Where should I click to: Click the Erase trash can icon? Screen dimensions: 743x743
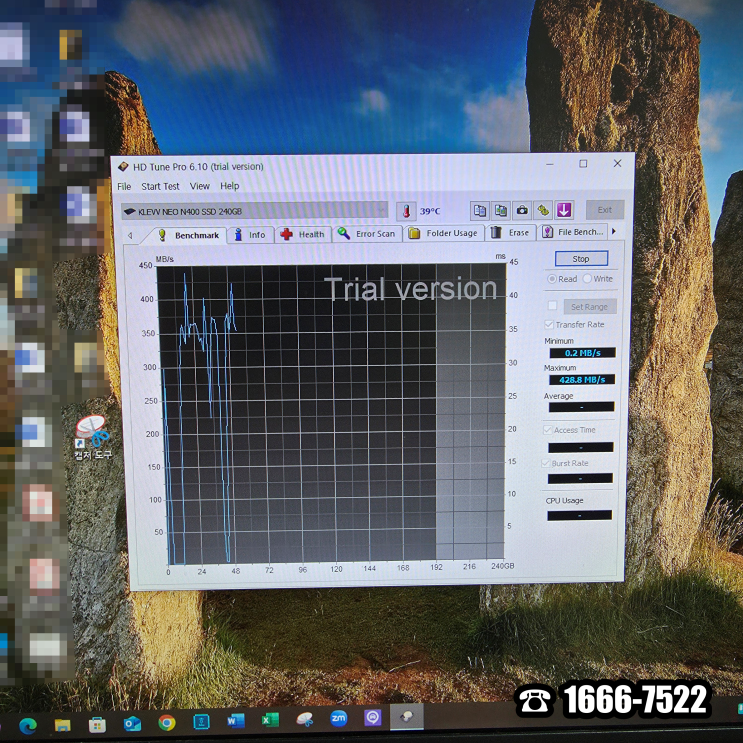(496, 232)
